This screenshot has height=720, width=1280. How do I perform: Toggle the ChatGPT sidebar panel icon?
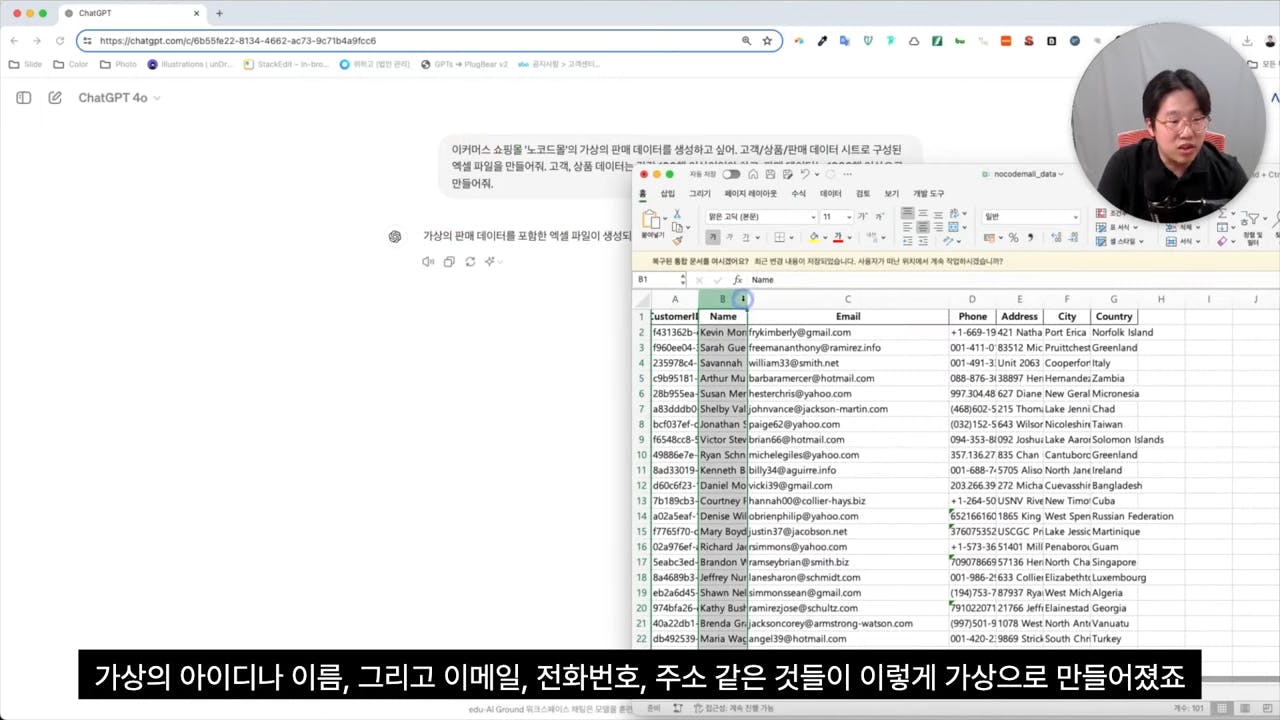pyautogui.click(x=24, y=98)
